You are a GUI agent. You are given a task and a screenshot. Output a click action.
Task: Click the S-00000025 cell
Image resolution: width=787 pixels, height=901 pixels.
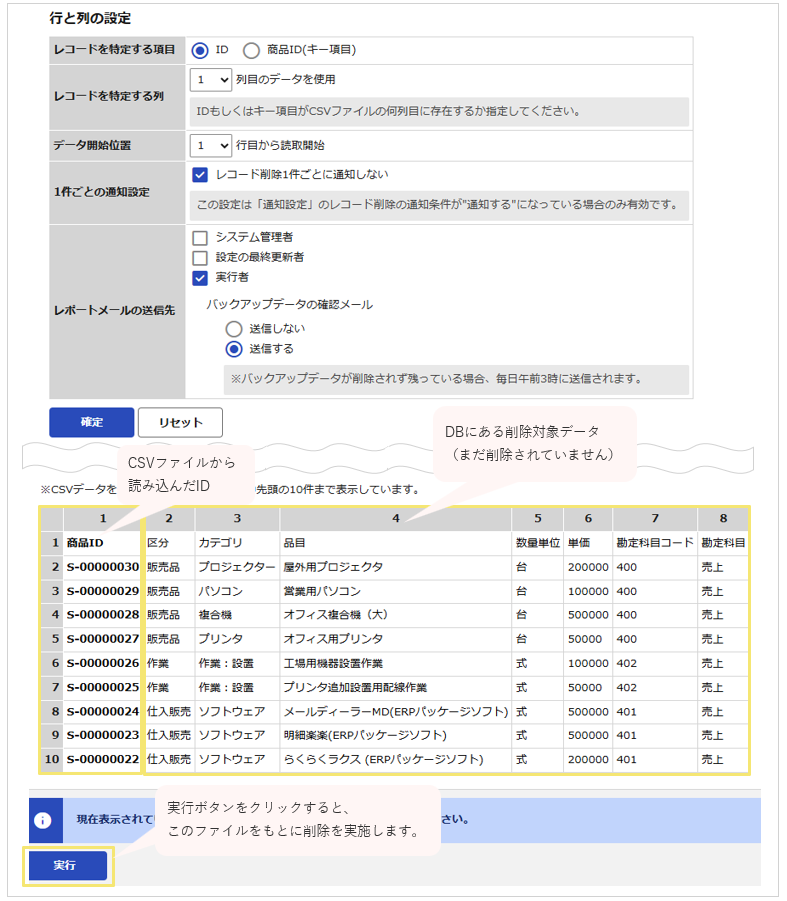[x=102, y=688]
